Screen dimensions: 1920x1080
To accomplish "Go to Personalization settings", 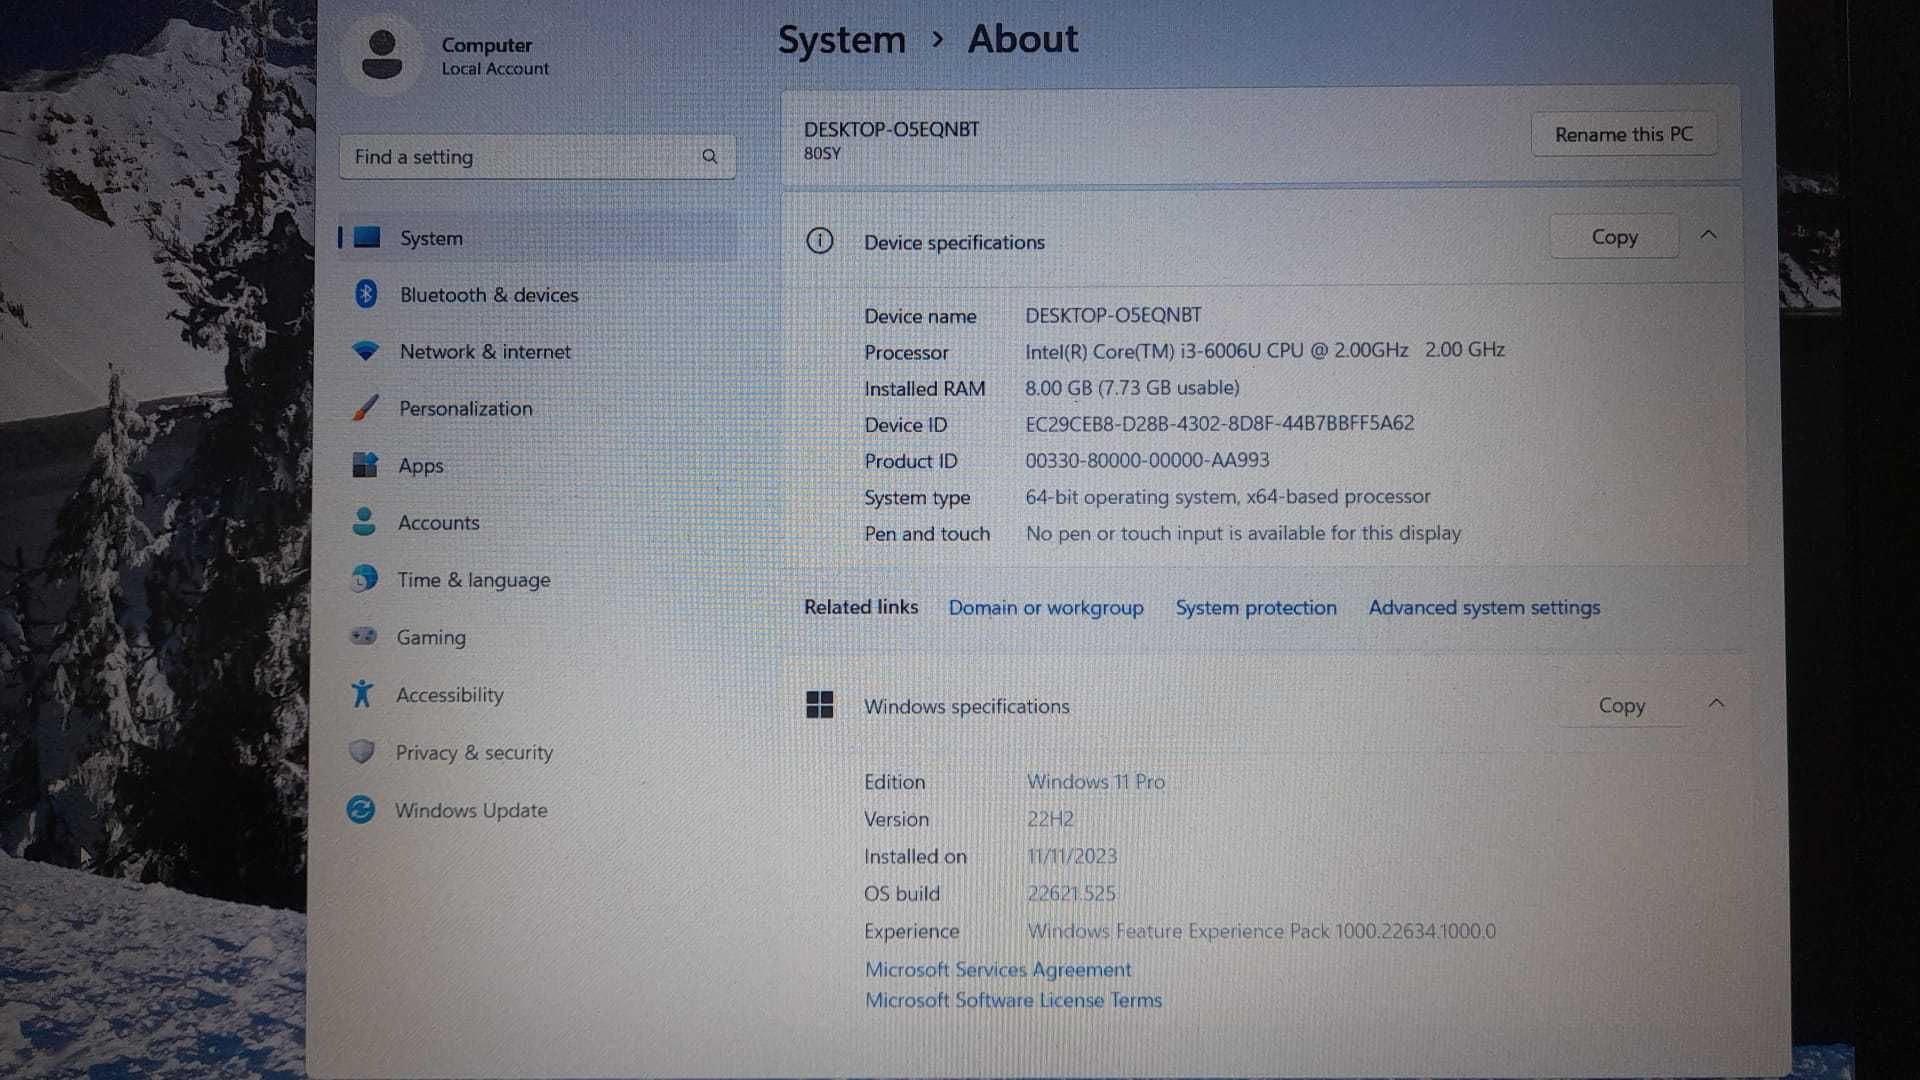I will (537, 408).
